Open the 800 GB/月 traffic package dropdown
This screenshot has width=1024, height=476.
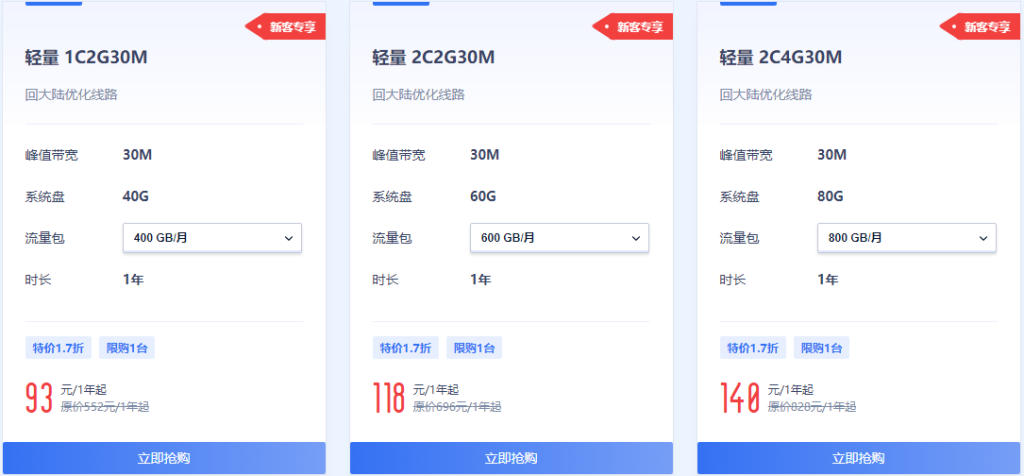coord(906,238)
